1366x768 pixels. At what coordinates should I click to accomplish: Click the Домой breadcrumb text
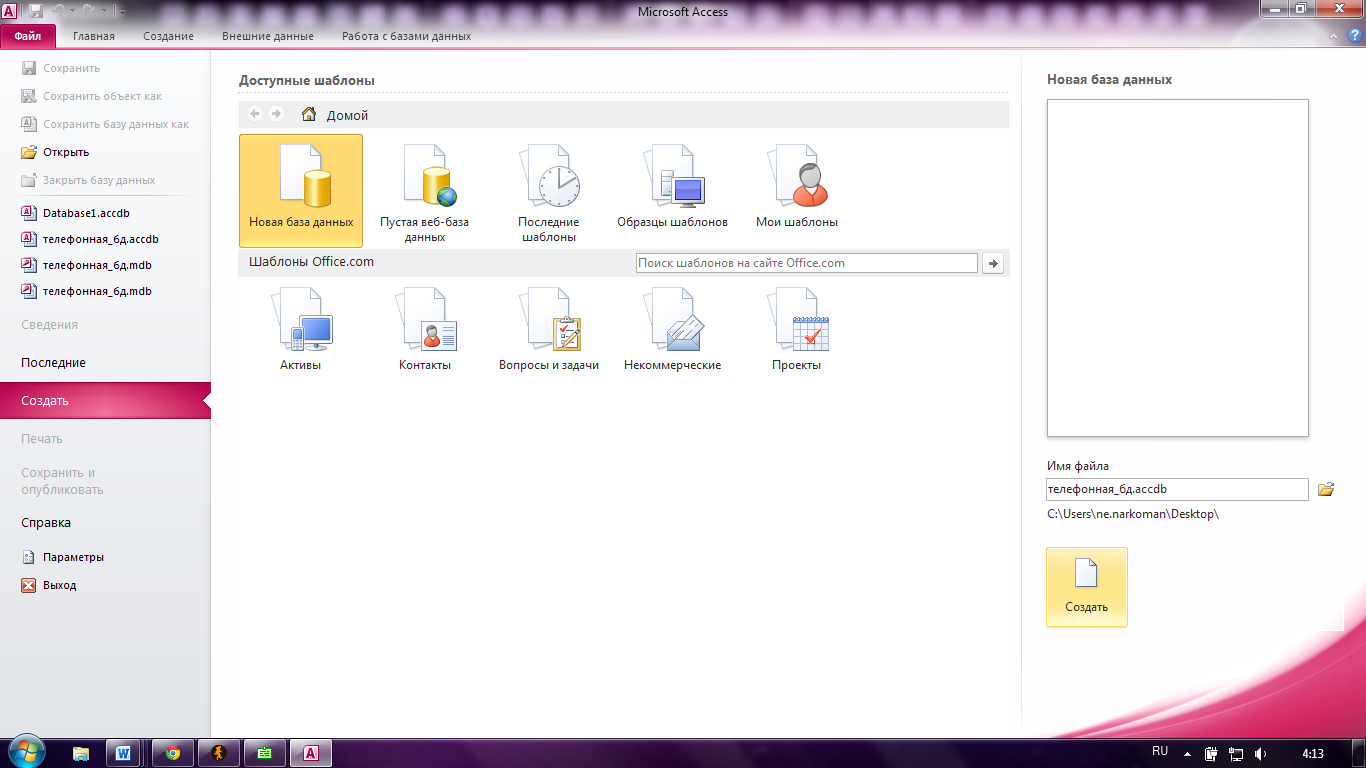[347, 115]
